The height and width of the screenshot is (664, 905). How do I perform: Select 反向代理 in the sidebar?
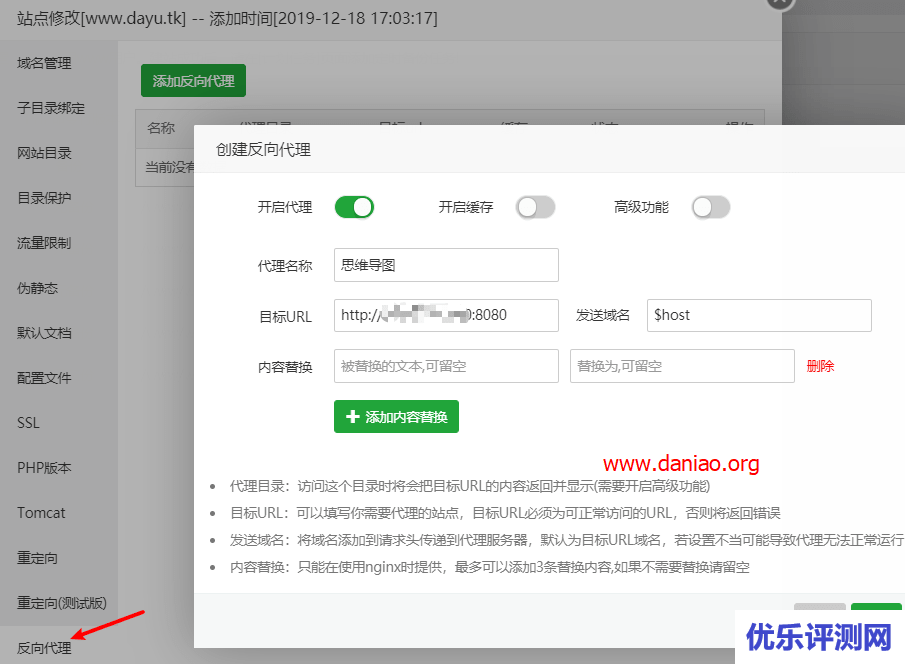(x=44, y=648)
